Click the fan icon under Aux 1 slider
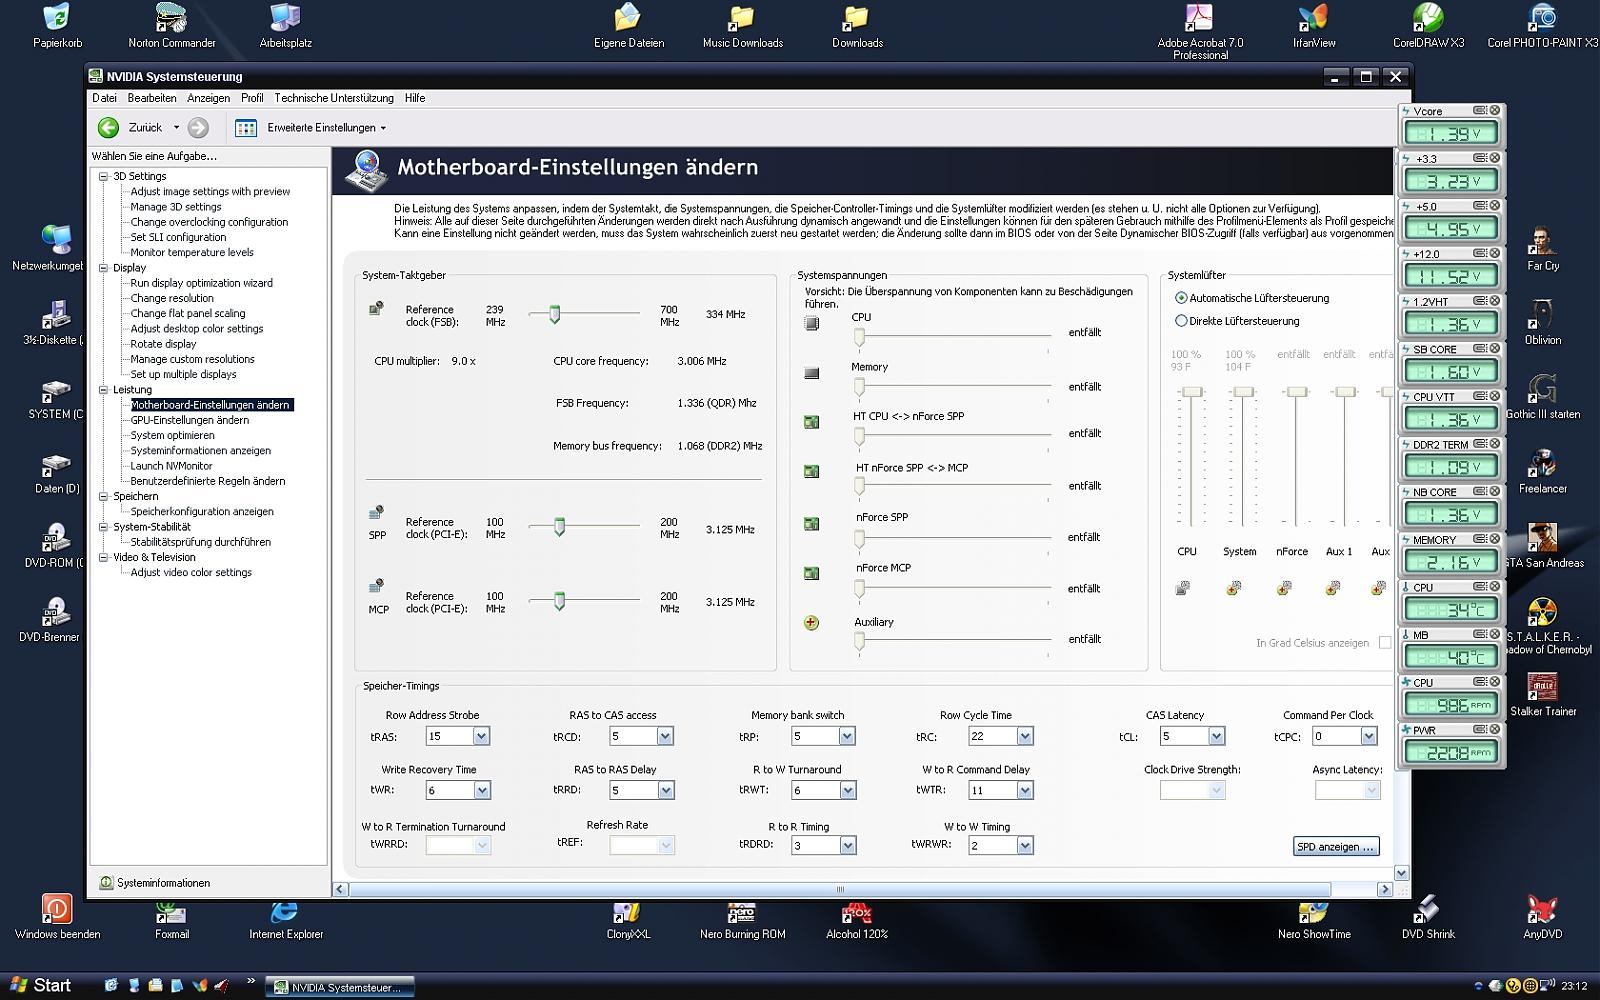This screenshot has width=1600, height=1000. click(1333, 588)
